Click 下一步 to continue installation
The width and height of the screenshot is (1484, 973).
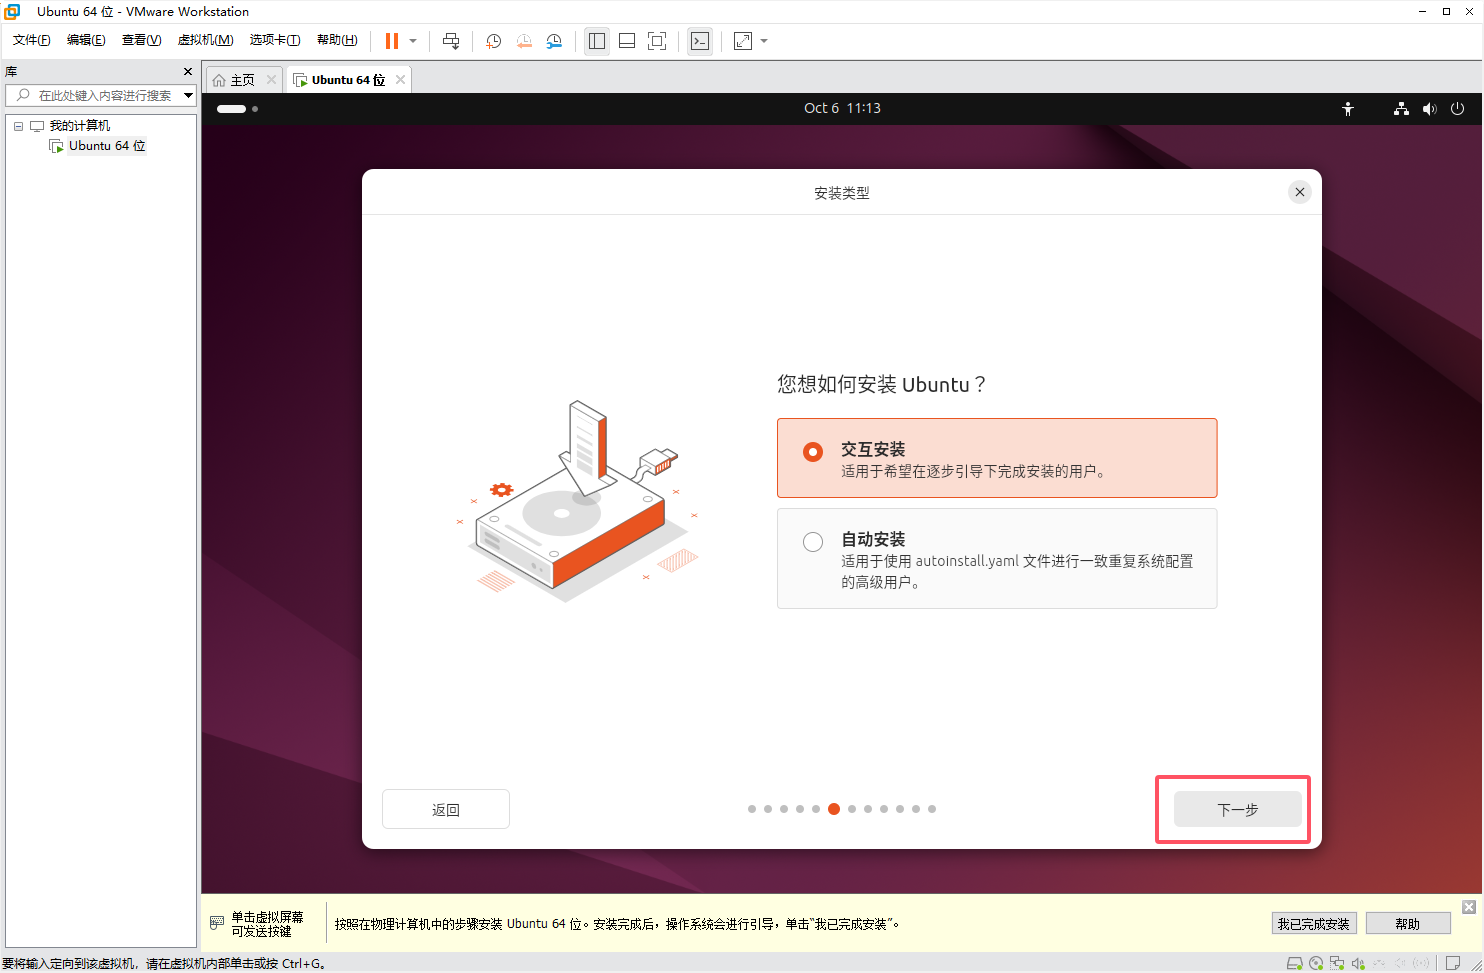tap(1238, 809)
